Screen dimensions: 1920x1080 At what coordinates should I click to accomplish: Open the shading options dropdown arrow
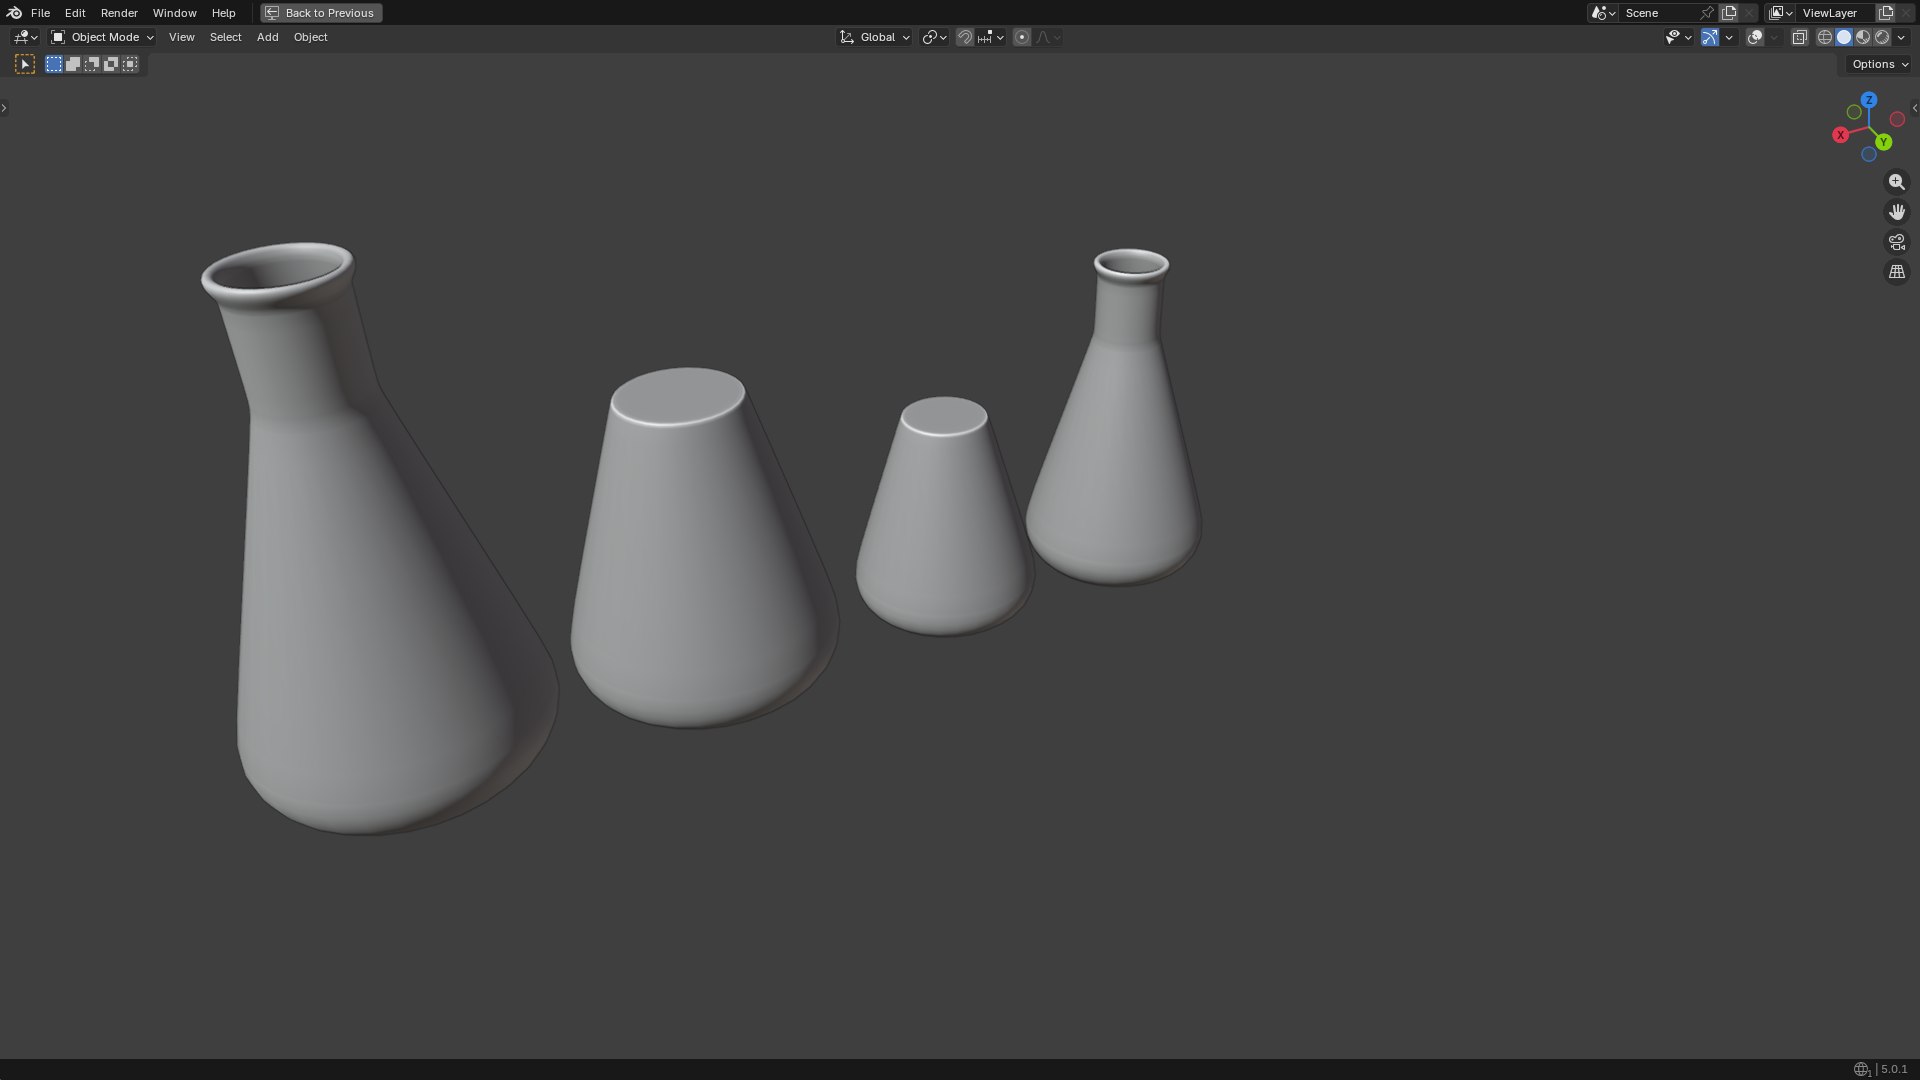[x=1901, y=37]
